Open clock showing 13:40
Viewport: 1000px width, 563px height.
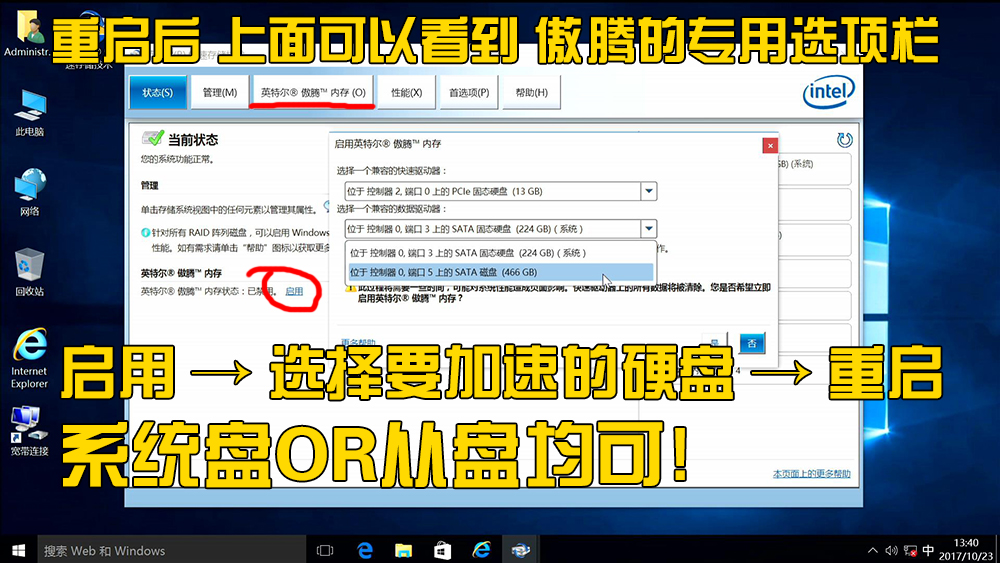[966, 550]
